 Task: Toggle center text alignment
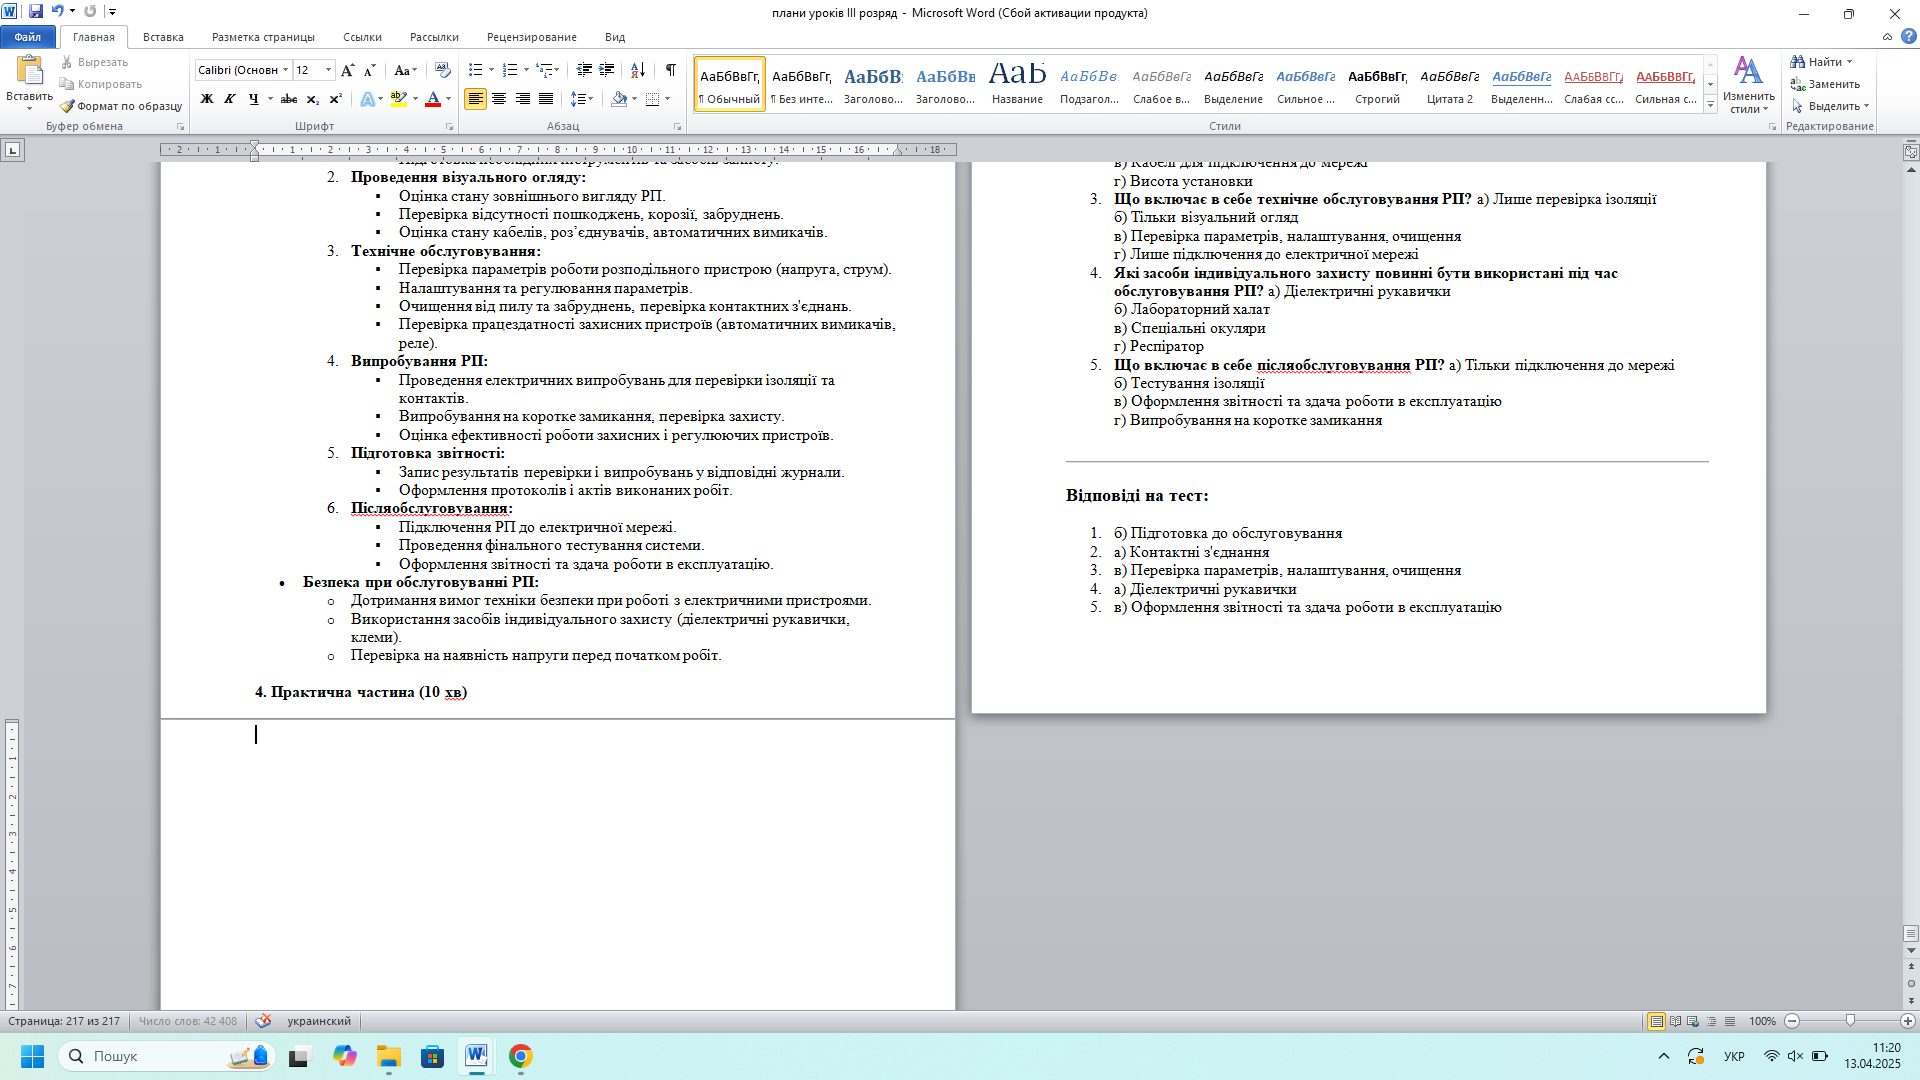click(x=499, y=99)
